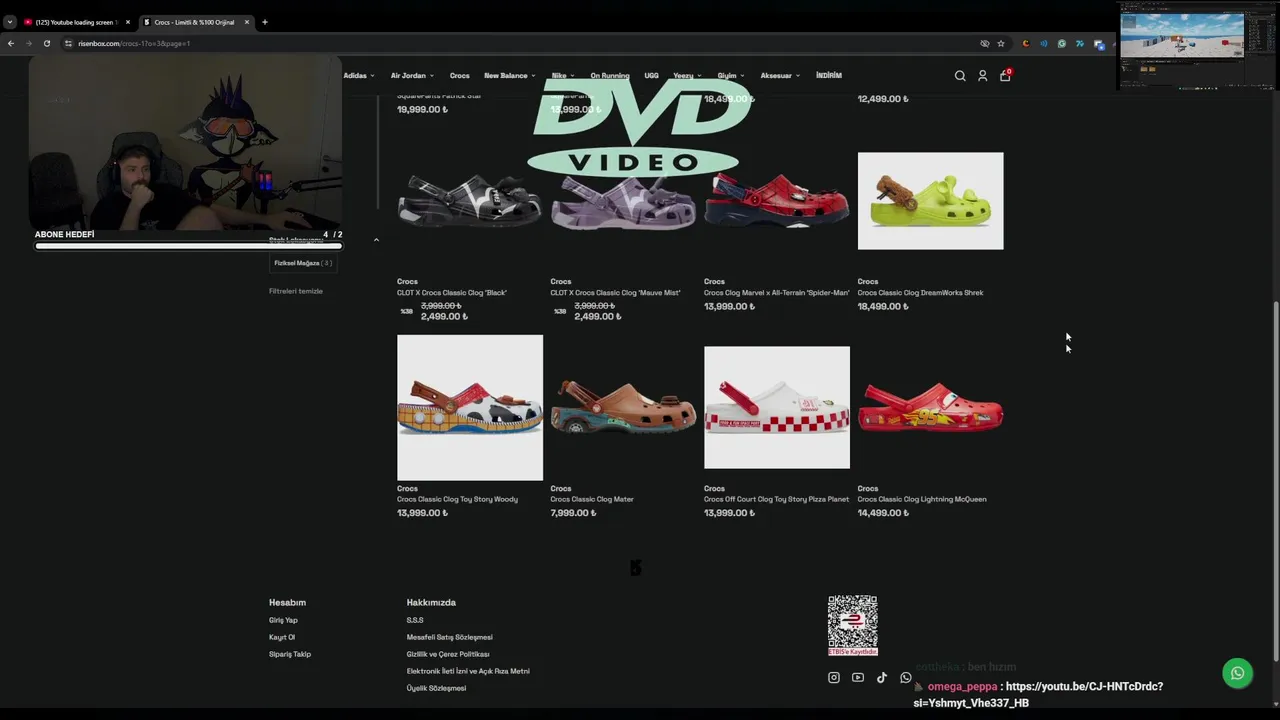Viewport: 1280px width, 720px height.
Task: Open Marvel Spider-Man clog image
Action: [777, 201]
